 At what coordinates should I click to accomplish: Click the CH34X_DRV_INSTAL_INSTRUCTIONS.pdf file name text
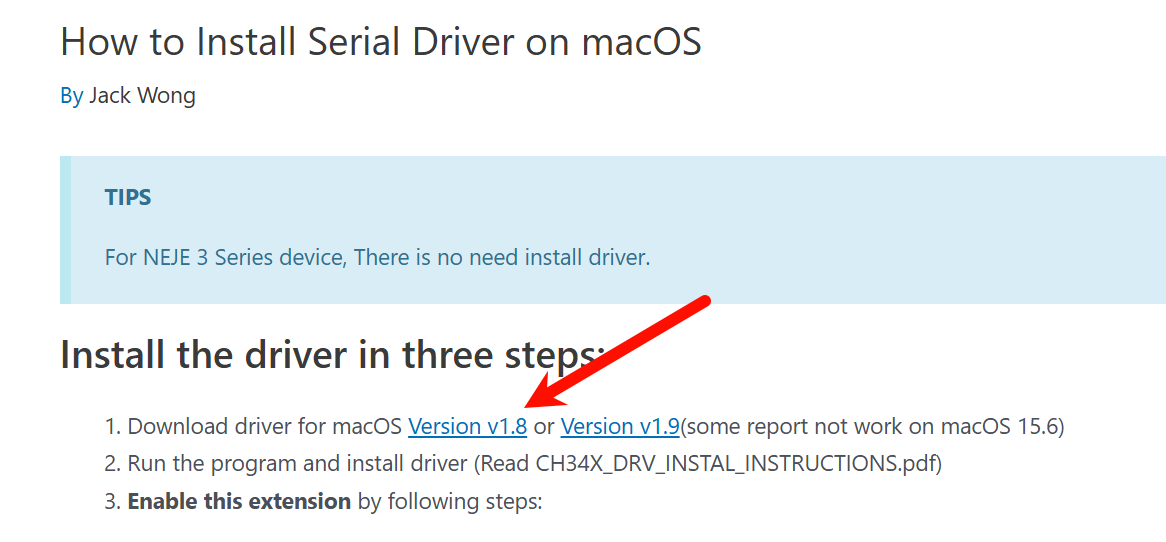pos(738,464)
